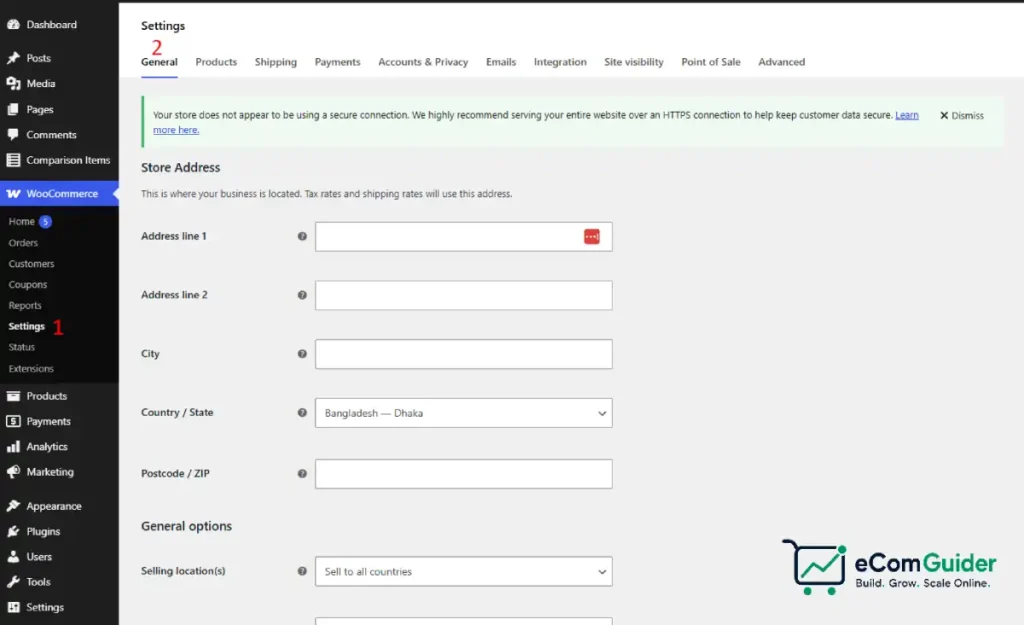
Task: Open WooCommerce Home submenu item
Action: point(22,221)
